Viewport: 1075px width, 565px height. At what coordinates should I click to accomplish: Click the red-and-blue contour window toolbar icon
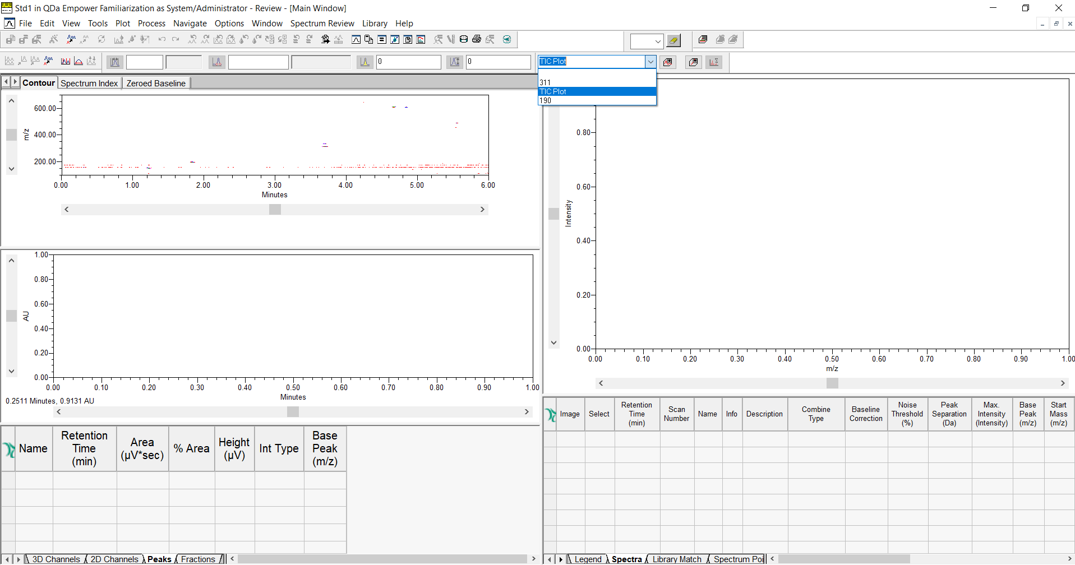420,40
